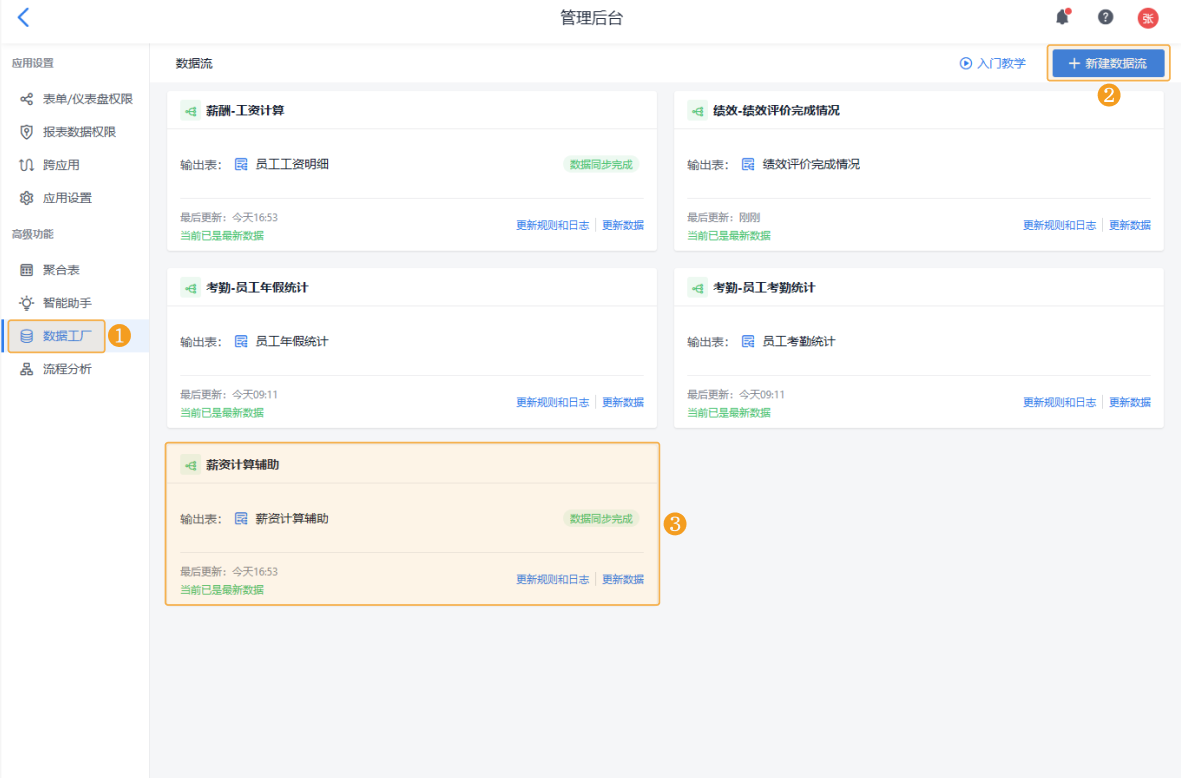
Task: Click the data flow icon beside 薪酬-工资计算
Action: point(191,111)
